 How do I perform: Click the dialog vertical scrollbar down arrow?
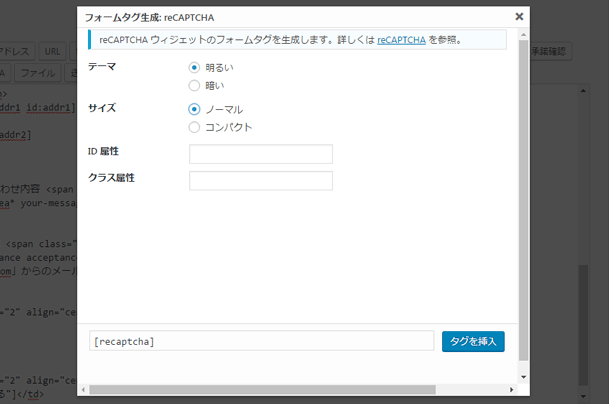pos(524,377)
